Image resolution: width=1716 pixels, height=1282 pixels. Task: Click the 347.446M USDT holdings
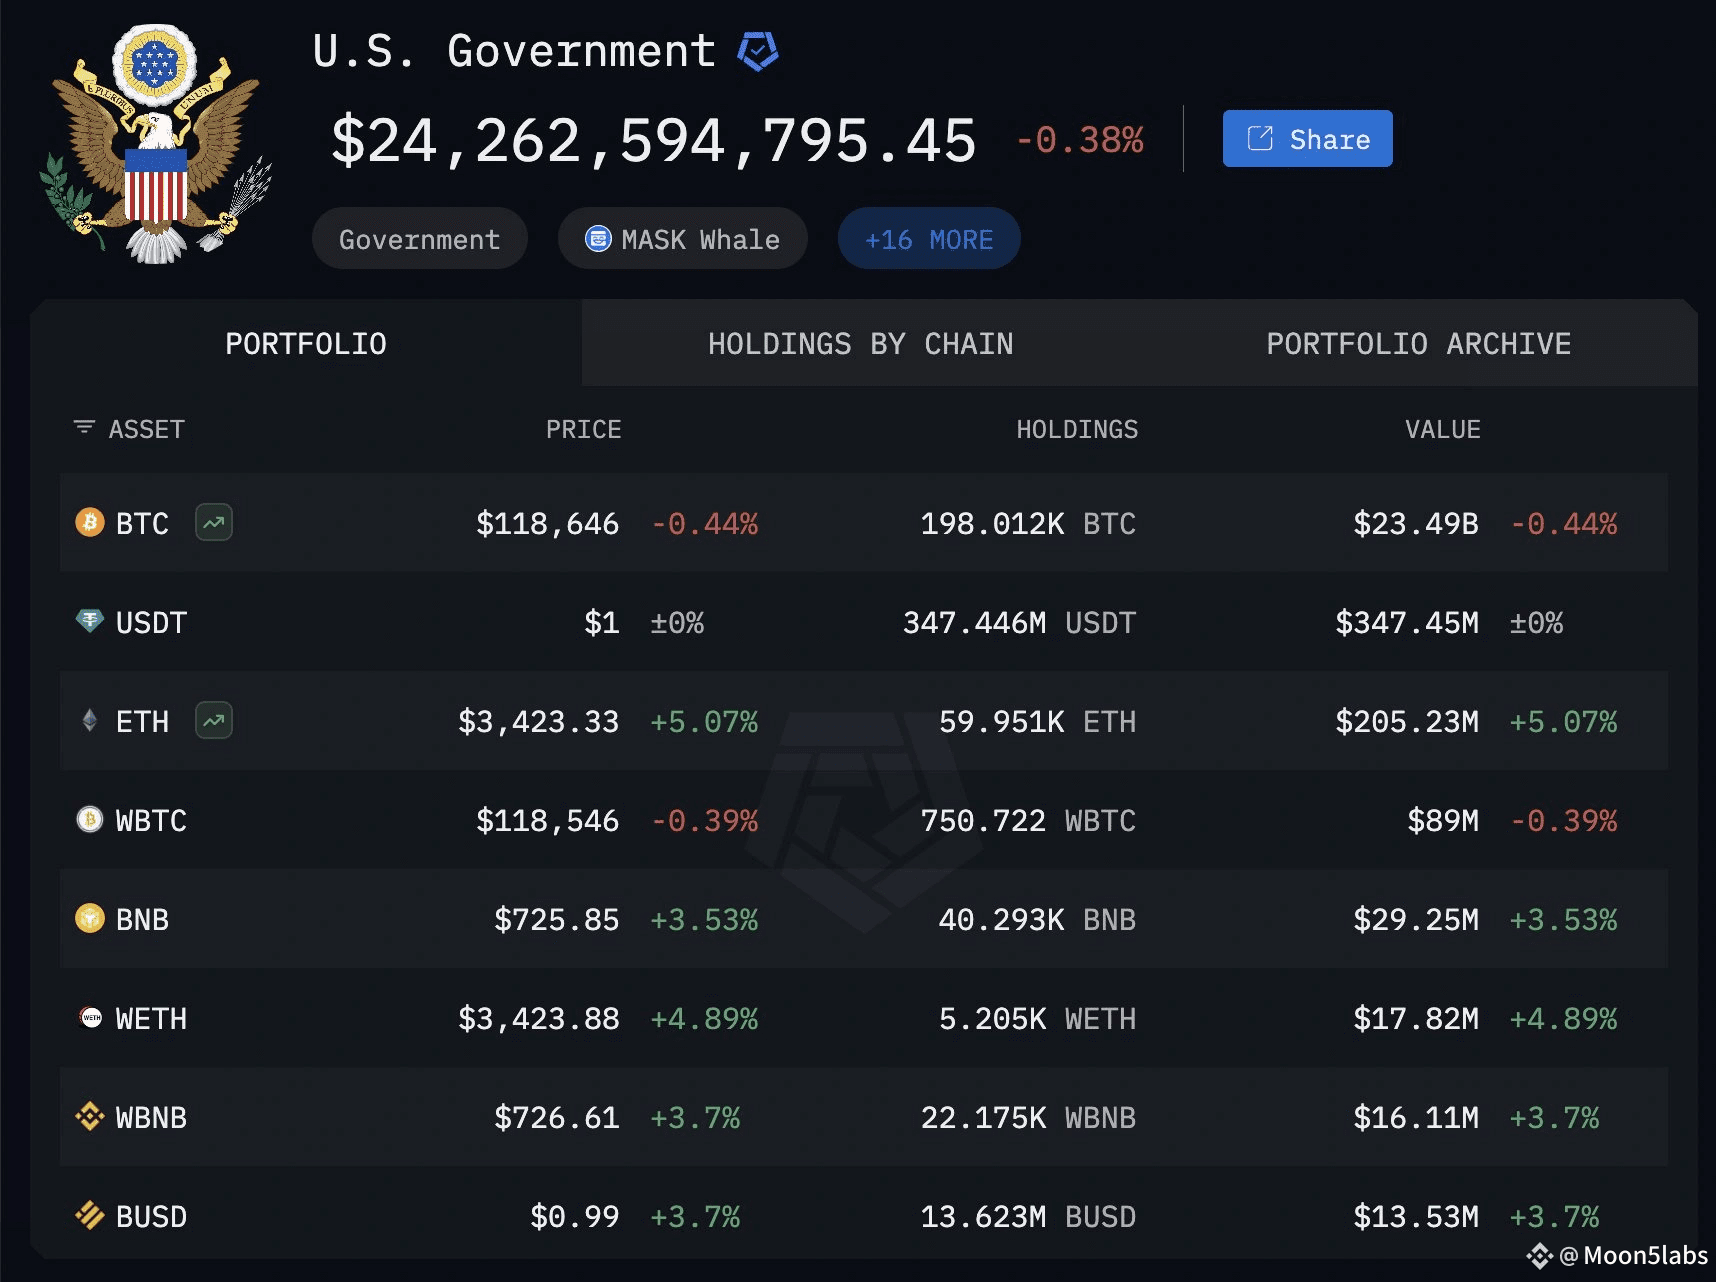[x=1019, y=622]
